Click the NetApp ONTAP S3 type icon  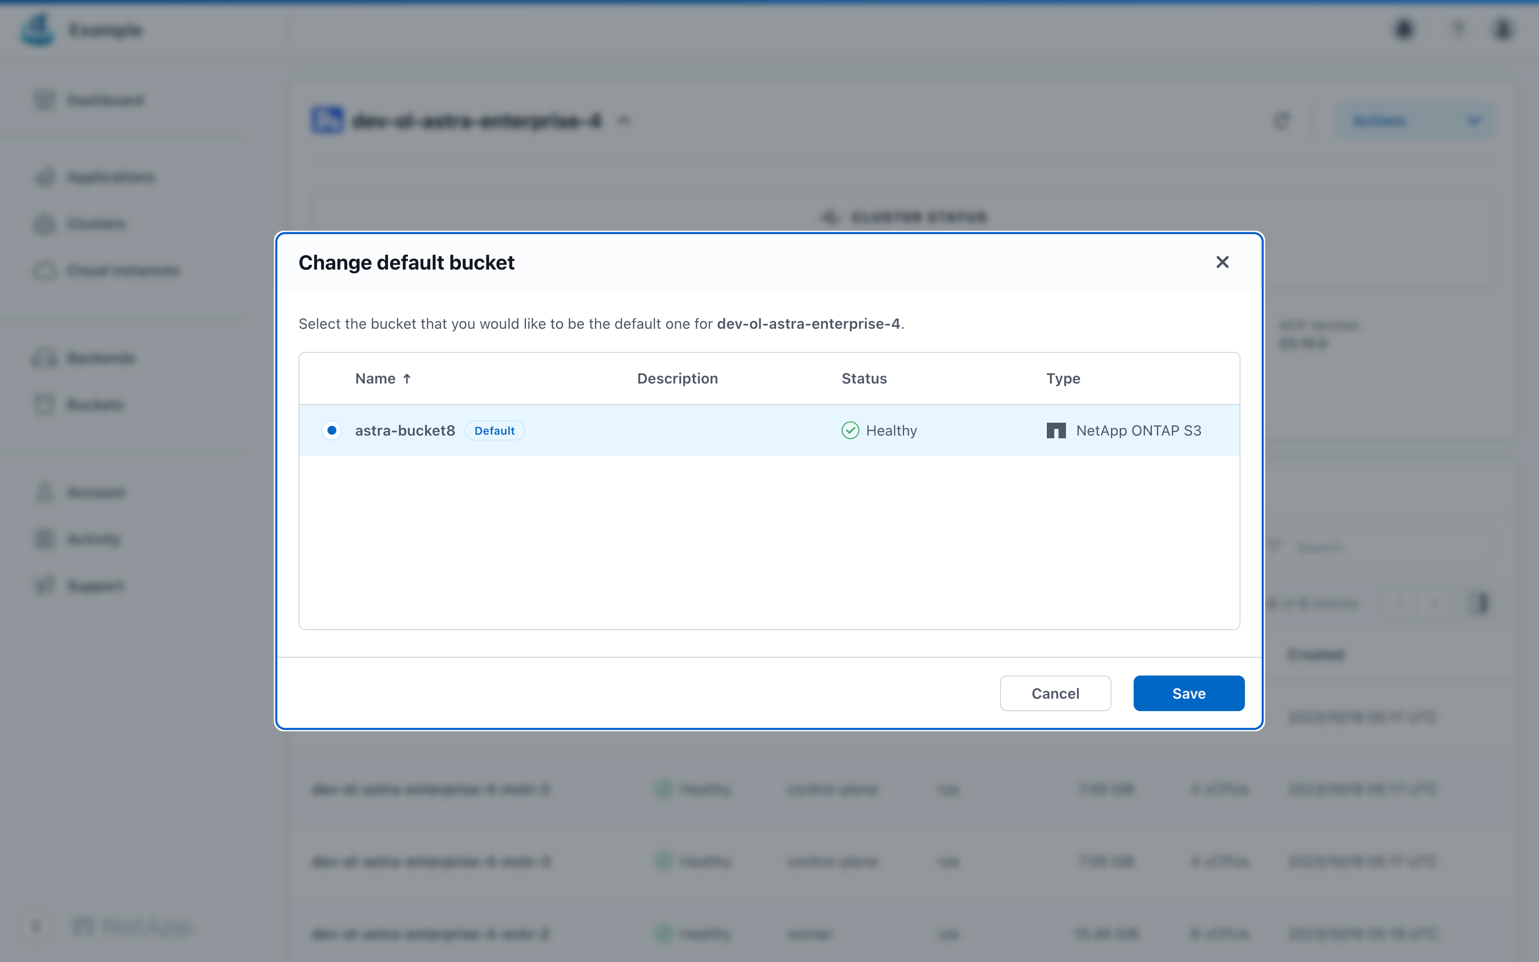click(x=1056, y=430)
